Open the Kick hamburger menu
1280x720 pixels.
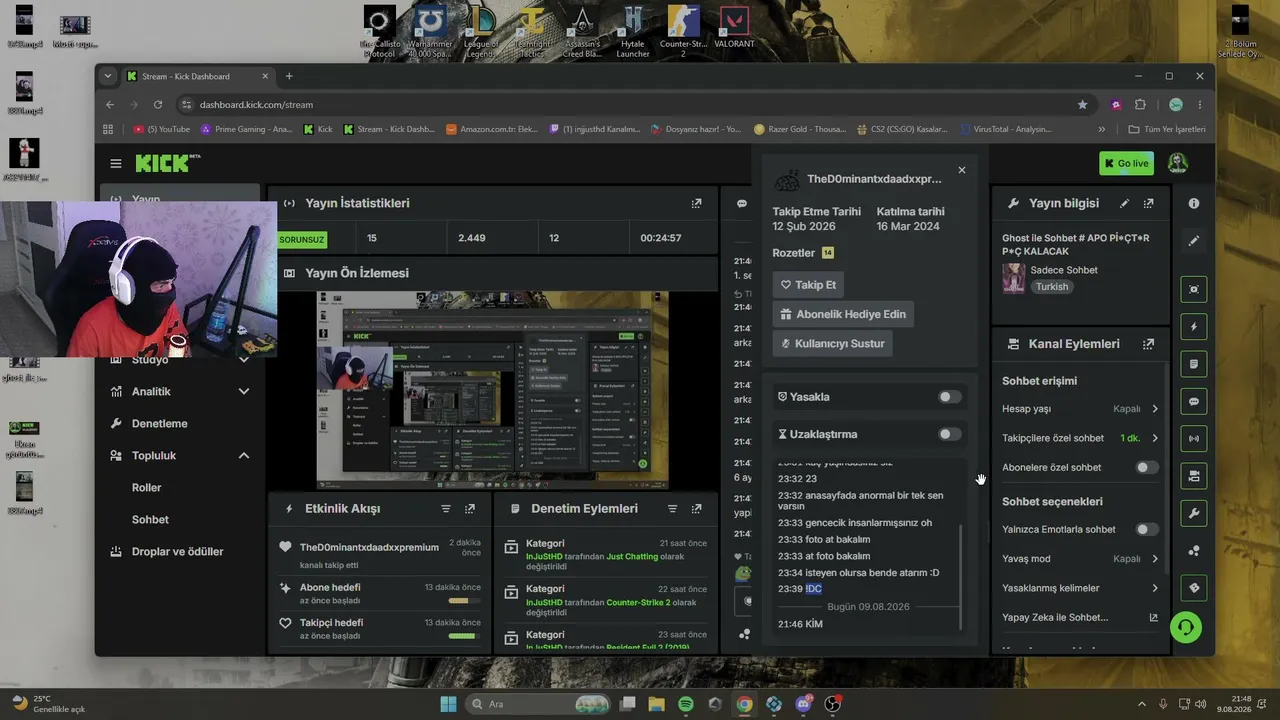click(x=116, y=163)
